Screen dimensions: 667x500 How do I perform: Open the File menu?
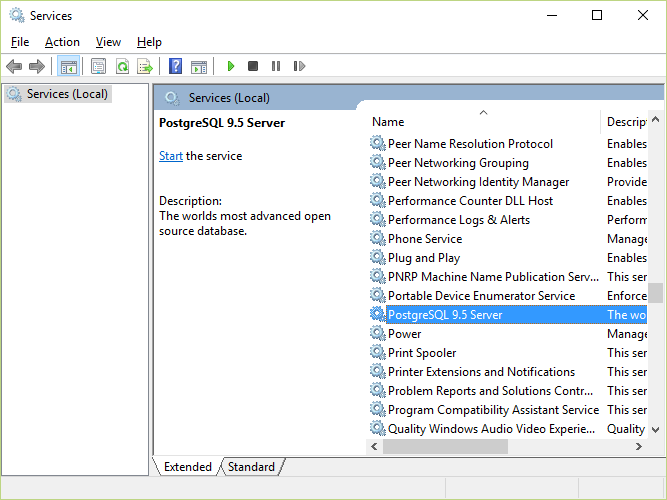(x=20, y=42)
